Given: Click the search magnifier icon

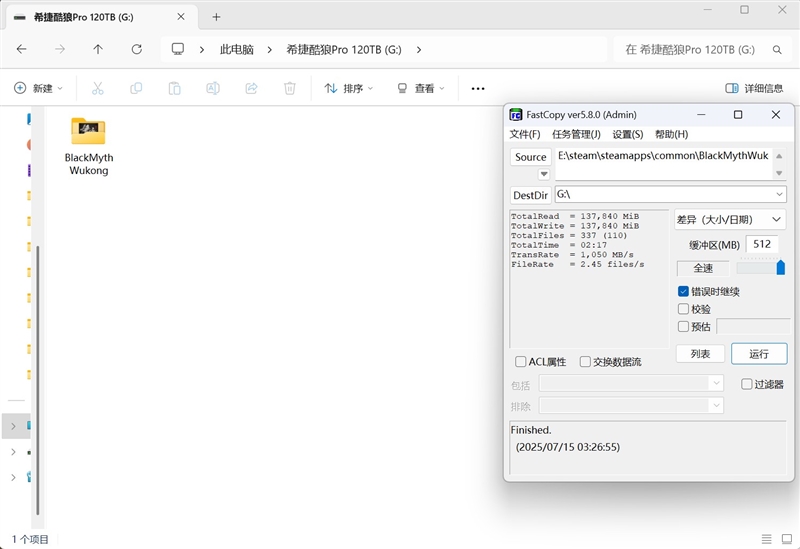Looking at the screenshot, I should pyautogui.click(x=777, y=49).
